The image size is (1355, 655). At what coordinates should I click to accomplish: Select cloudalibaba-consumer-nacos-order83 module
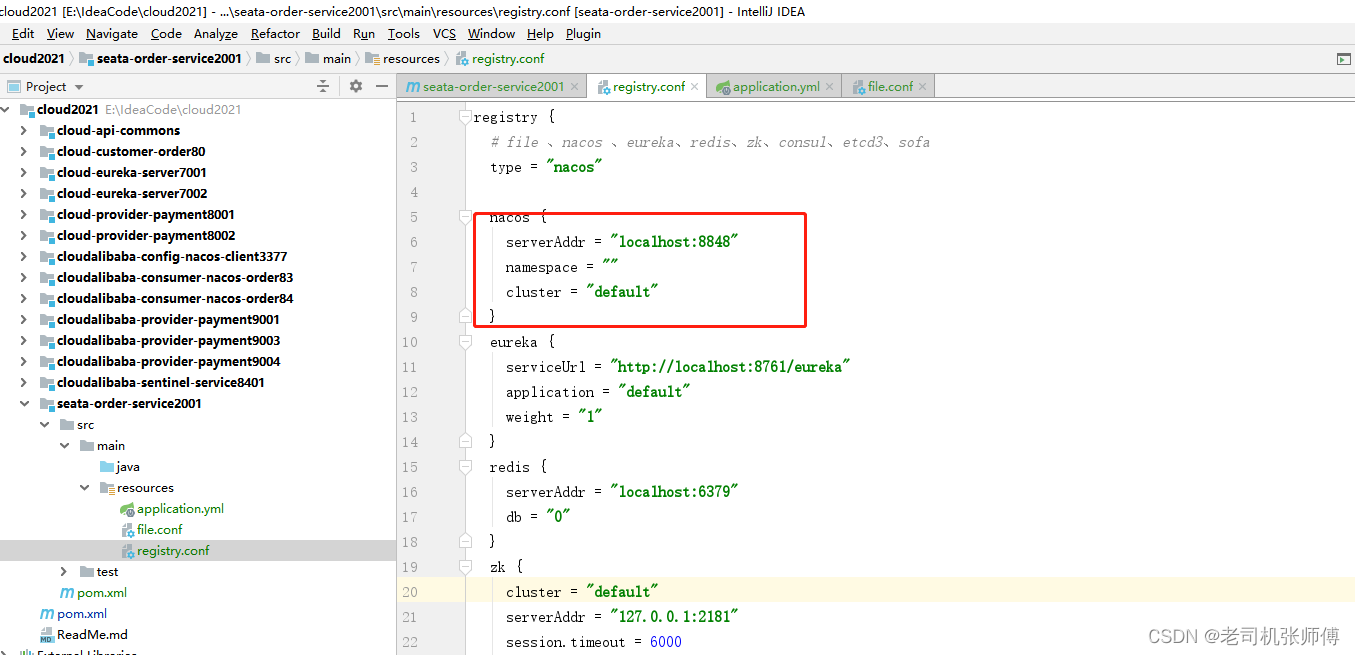pos(175,278)
